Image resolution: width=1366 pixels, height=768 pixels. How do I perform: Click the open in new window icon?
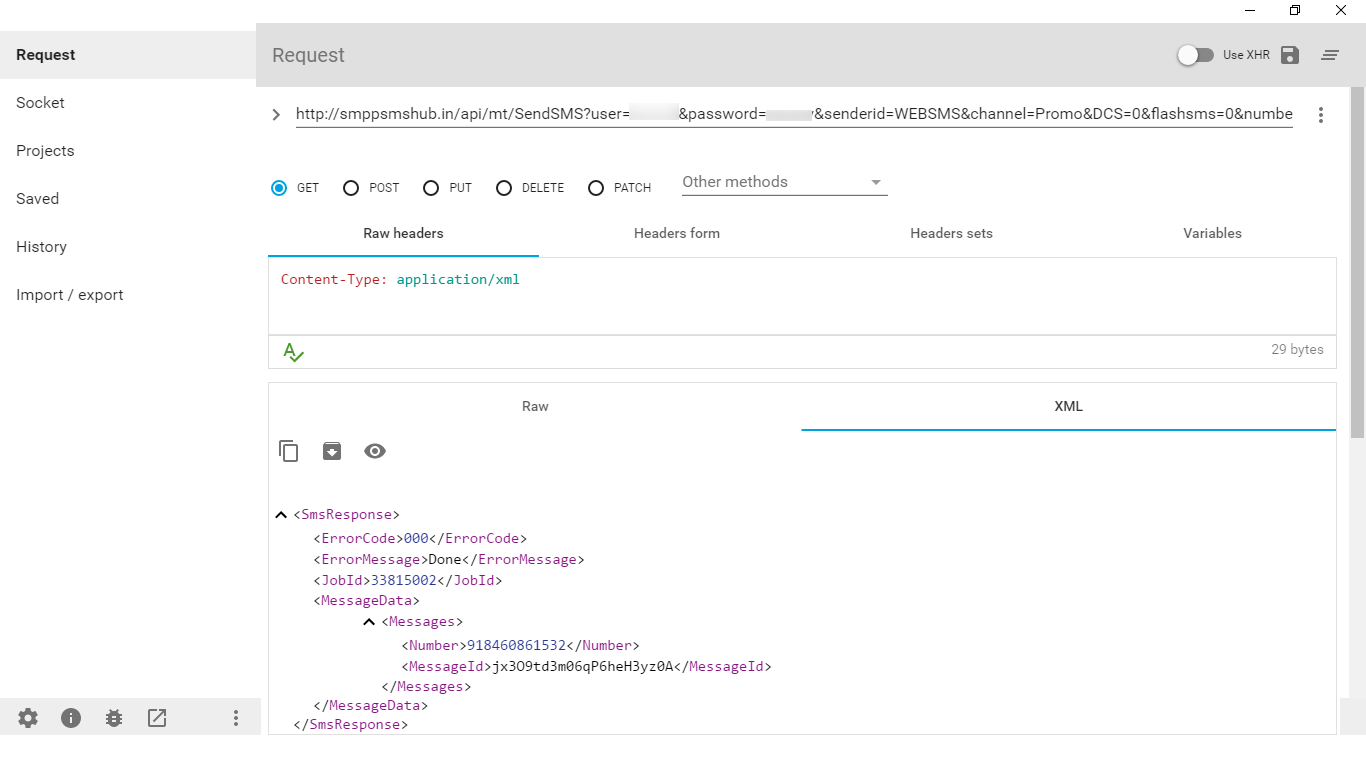click(157, 718)
